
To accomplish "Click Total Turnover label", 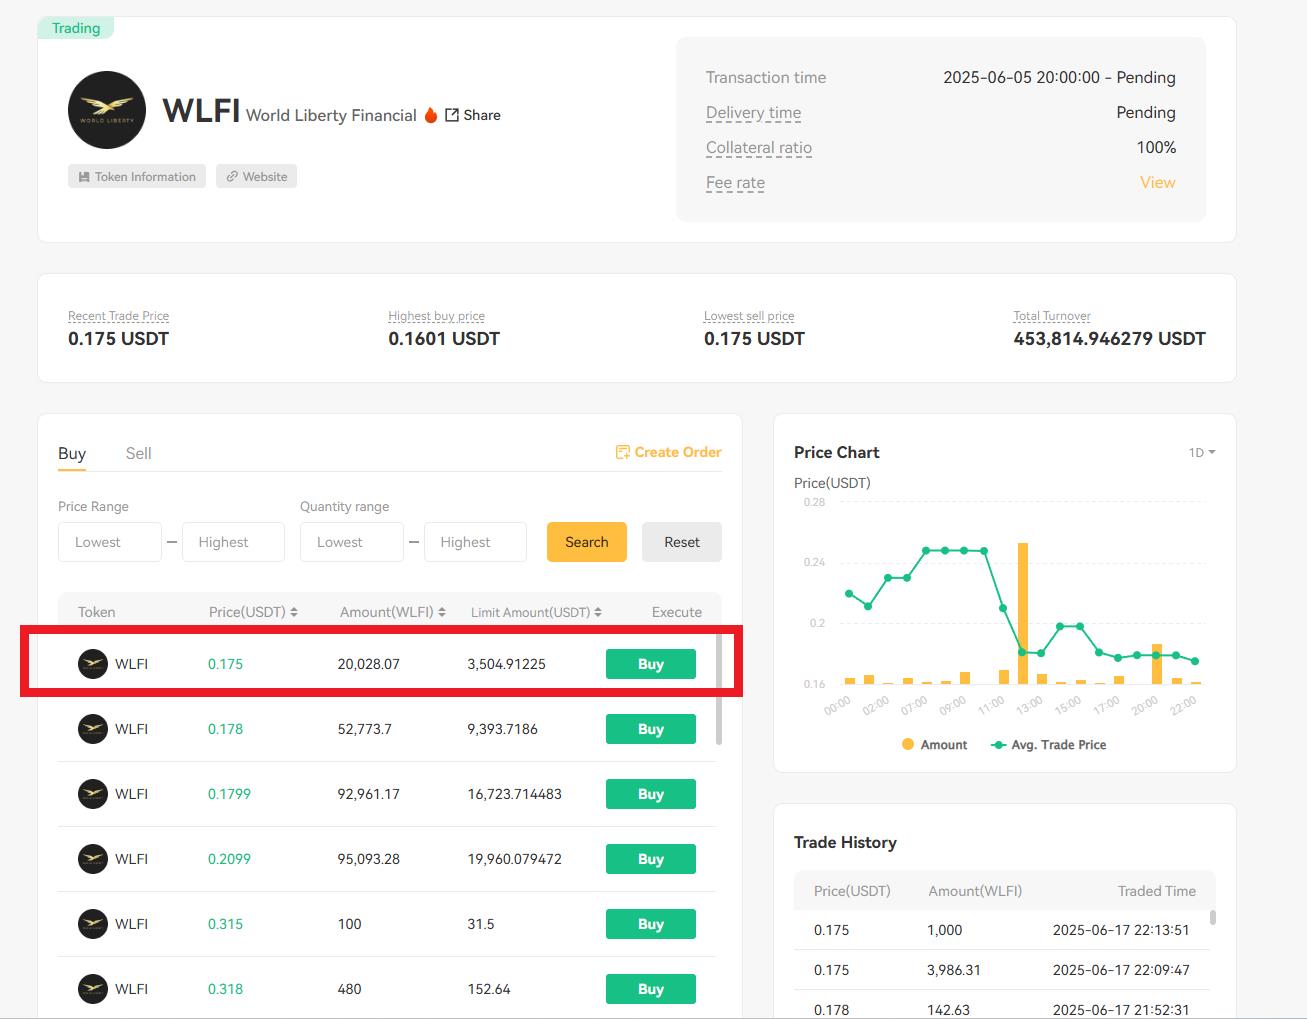I will pyautogui.click(x=1052, y=316).
